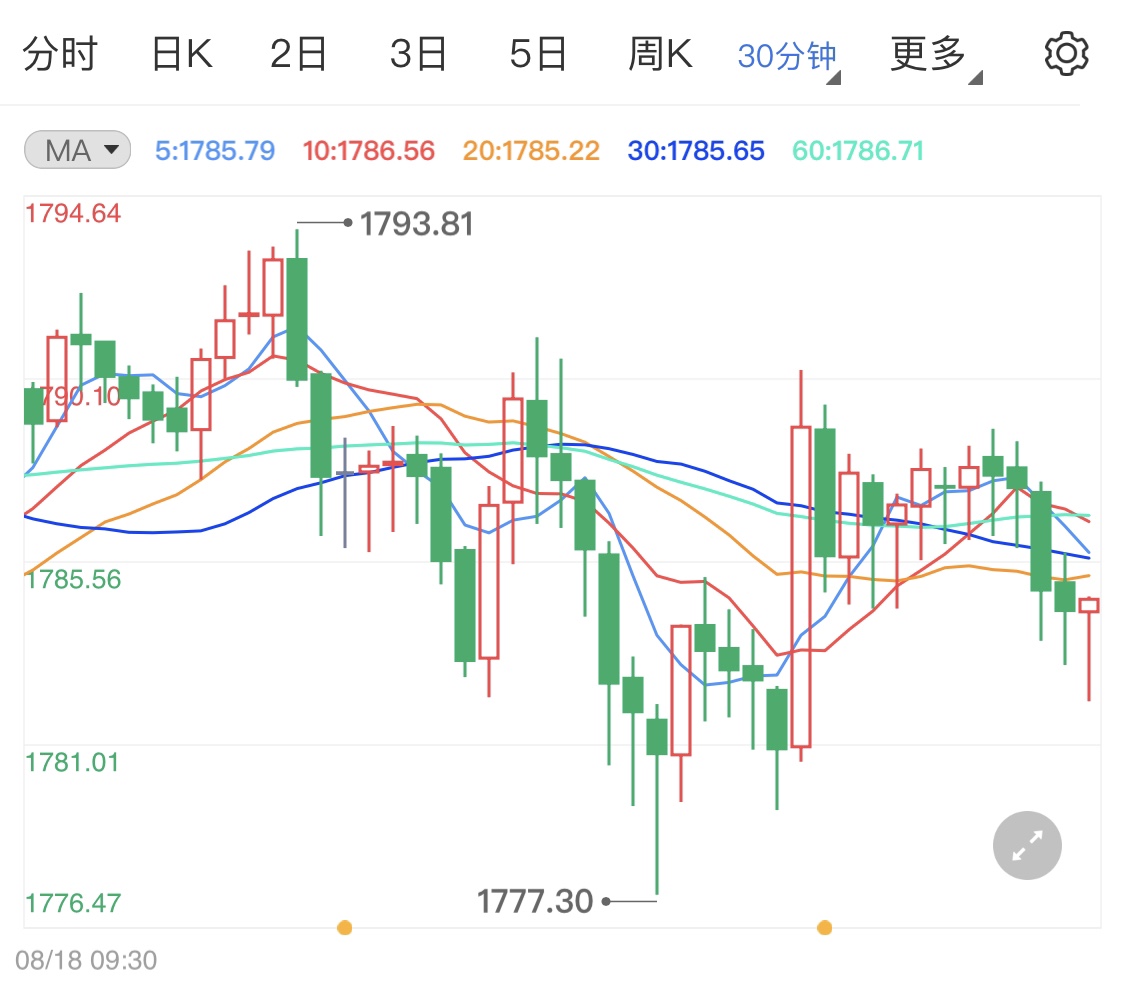
Task: Switch to 分时 time-sharing tab
Action: (x=60, y=55)
